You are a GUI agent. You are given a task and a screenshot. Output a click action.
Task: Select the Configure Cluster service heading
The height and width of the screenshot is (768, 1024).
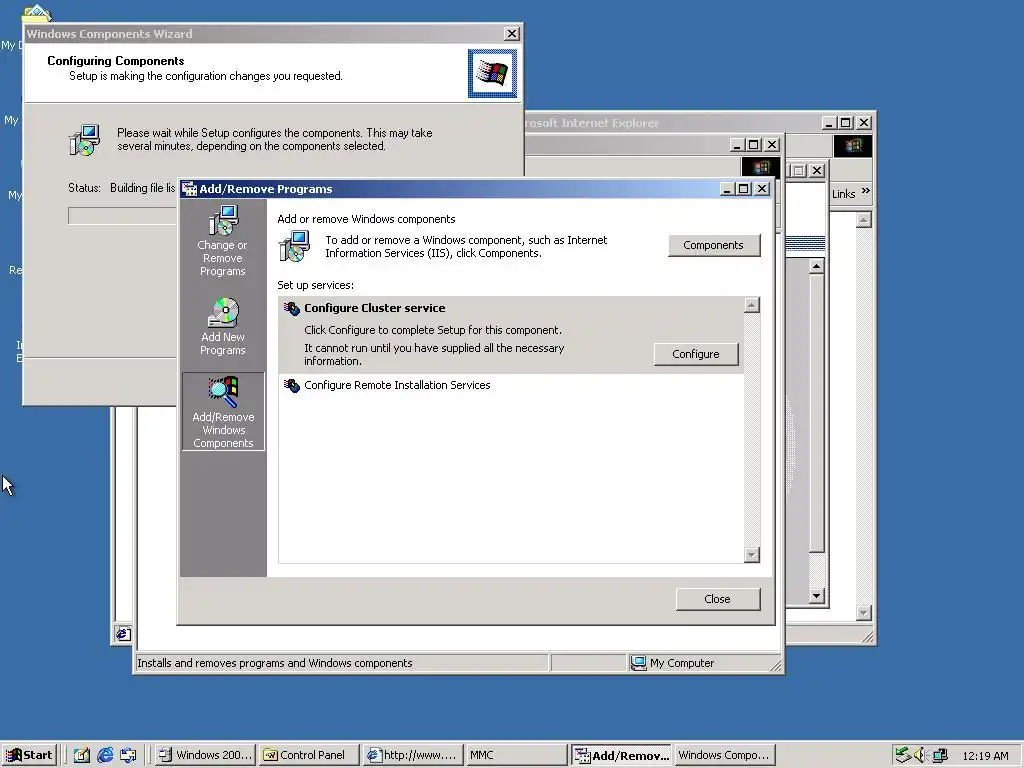pyautogui.click(x=374, y=308)
